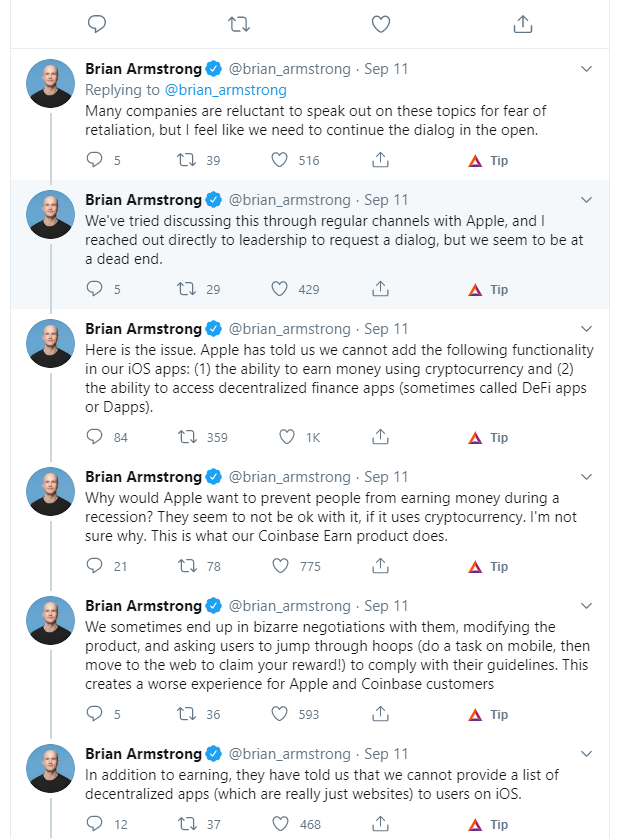
Task: Expand the chevron menu on the first Brian Armstrong tweet
Action: point(586,69)
